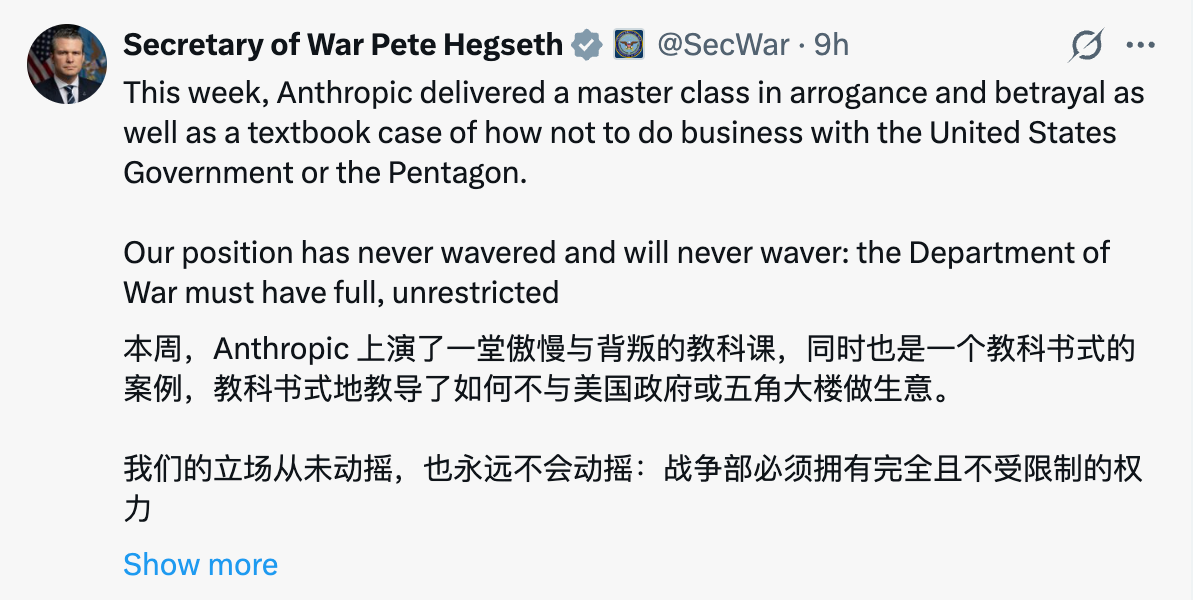Click the phrase "United States" in the post
This screenshot has height=600, width=1204.
(x=1023, y=132)
